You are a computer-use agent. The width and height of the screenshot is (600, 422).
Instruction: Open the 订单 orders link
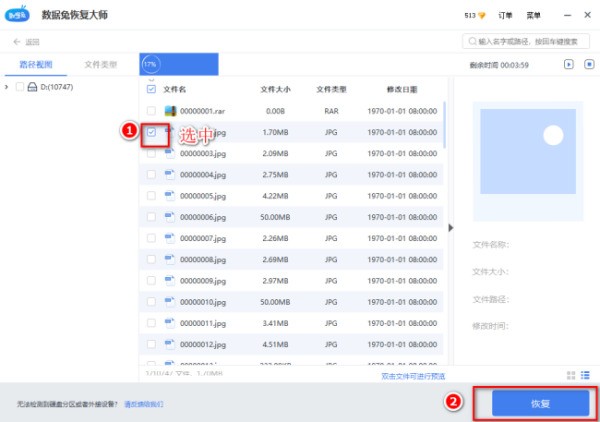tap(506, 17)
